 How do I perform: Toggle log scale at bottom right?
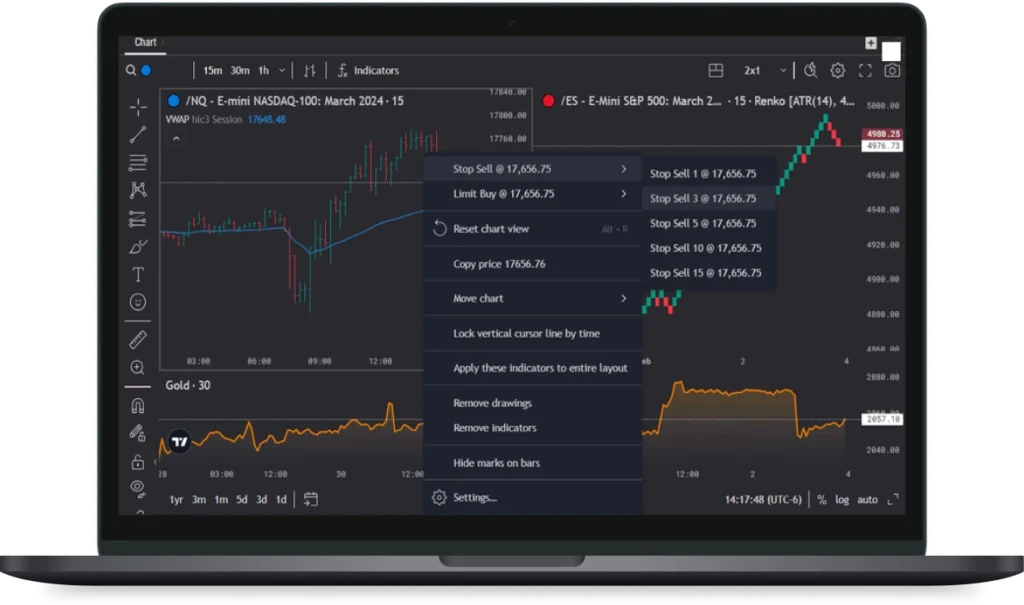point(842,499)
